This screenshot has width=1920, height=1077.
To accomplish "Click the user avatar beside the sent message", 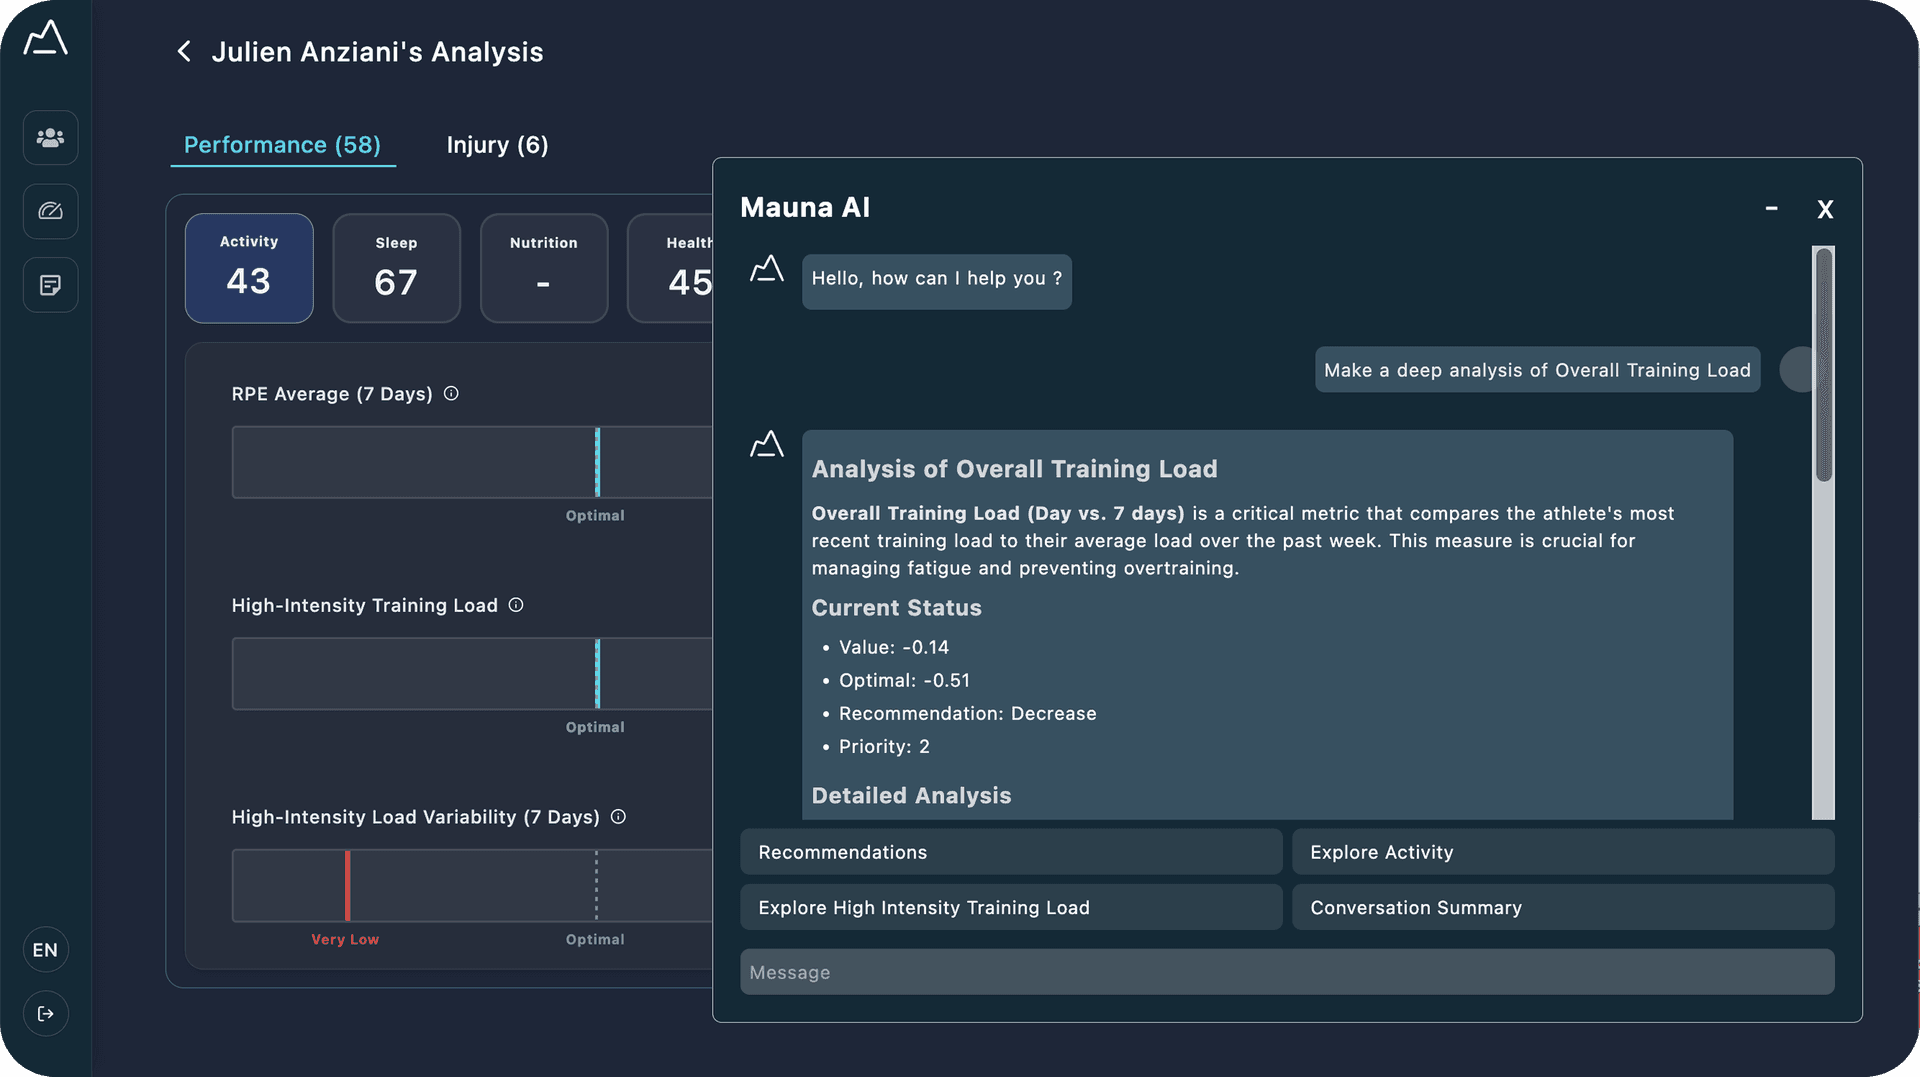I will tap(1797, 369).
